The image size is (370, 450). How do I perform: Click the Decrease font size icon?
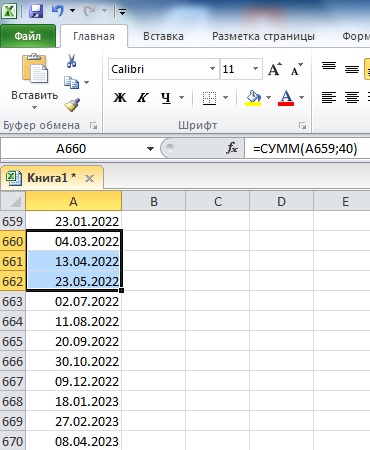click(x=296, y=69)
